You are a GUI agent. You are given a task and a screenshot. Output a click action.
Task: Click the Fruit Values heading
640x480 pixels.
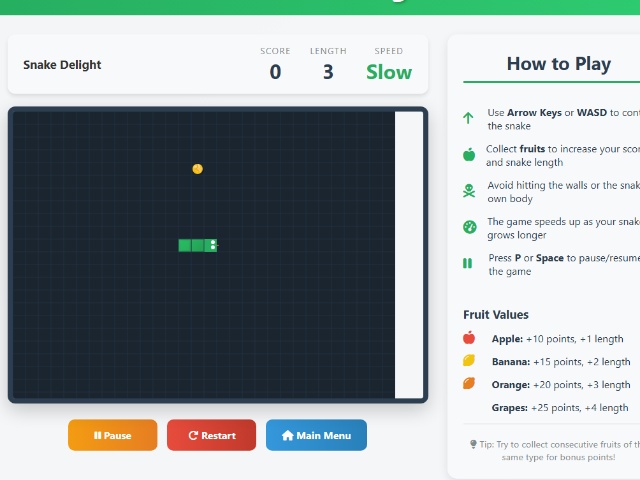coord(496,315)
